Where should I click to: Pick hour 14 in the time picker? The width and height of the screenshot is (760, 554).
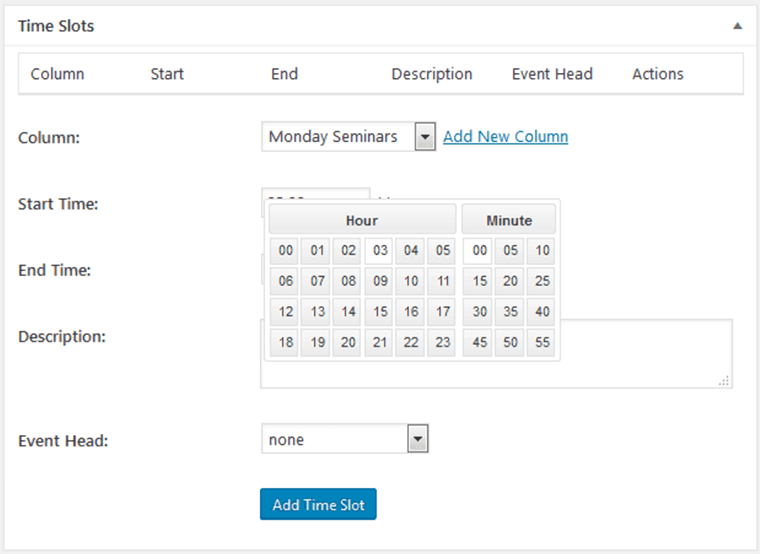pyautogui.click(x=348, y=312)
